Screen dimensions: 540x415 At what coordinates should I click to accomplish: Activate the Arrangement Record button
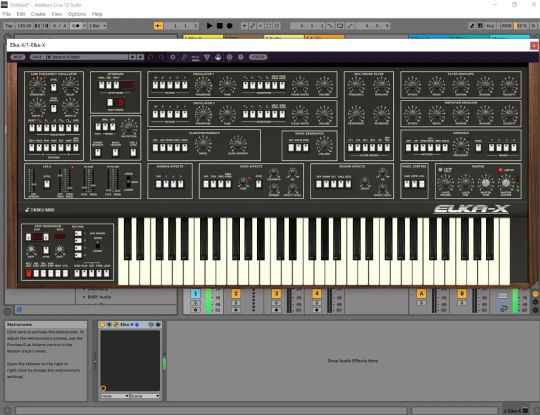(x=229, y=26)
